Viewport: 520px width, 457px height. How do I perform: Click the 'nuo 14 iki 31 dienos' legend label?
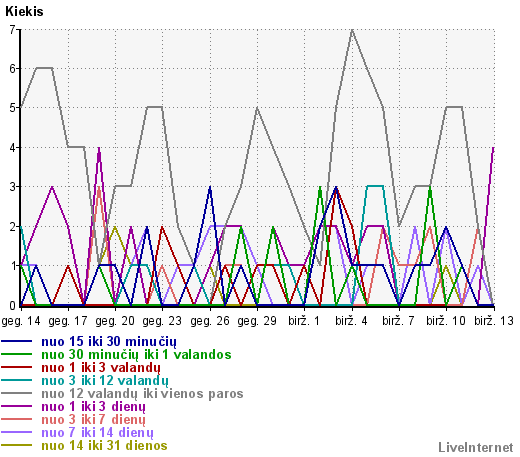104,446
